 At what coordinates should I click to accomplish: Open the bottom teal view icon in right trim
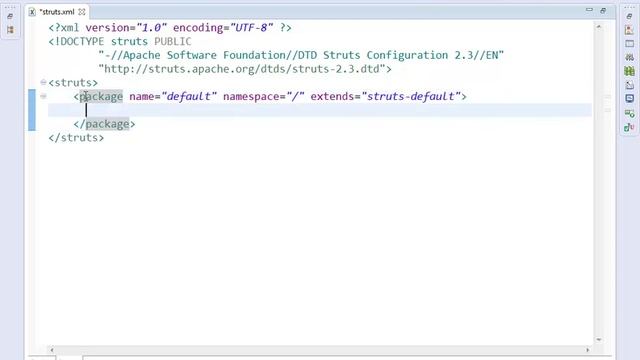point(629,127)
